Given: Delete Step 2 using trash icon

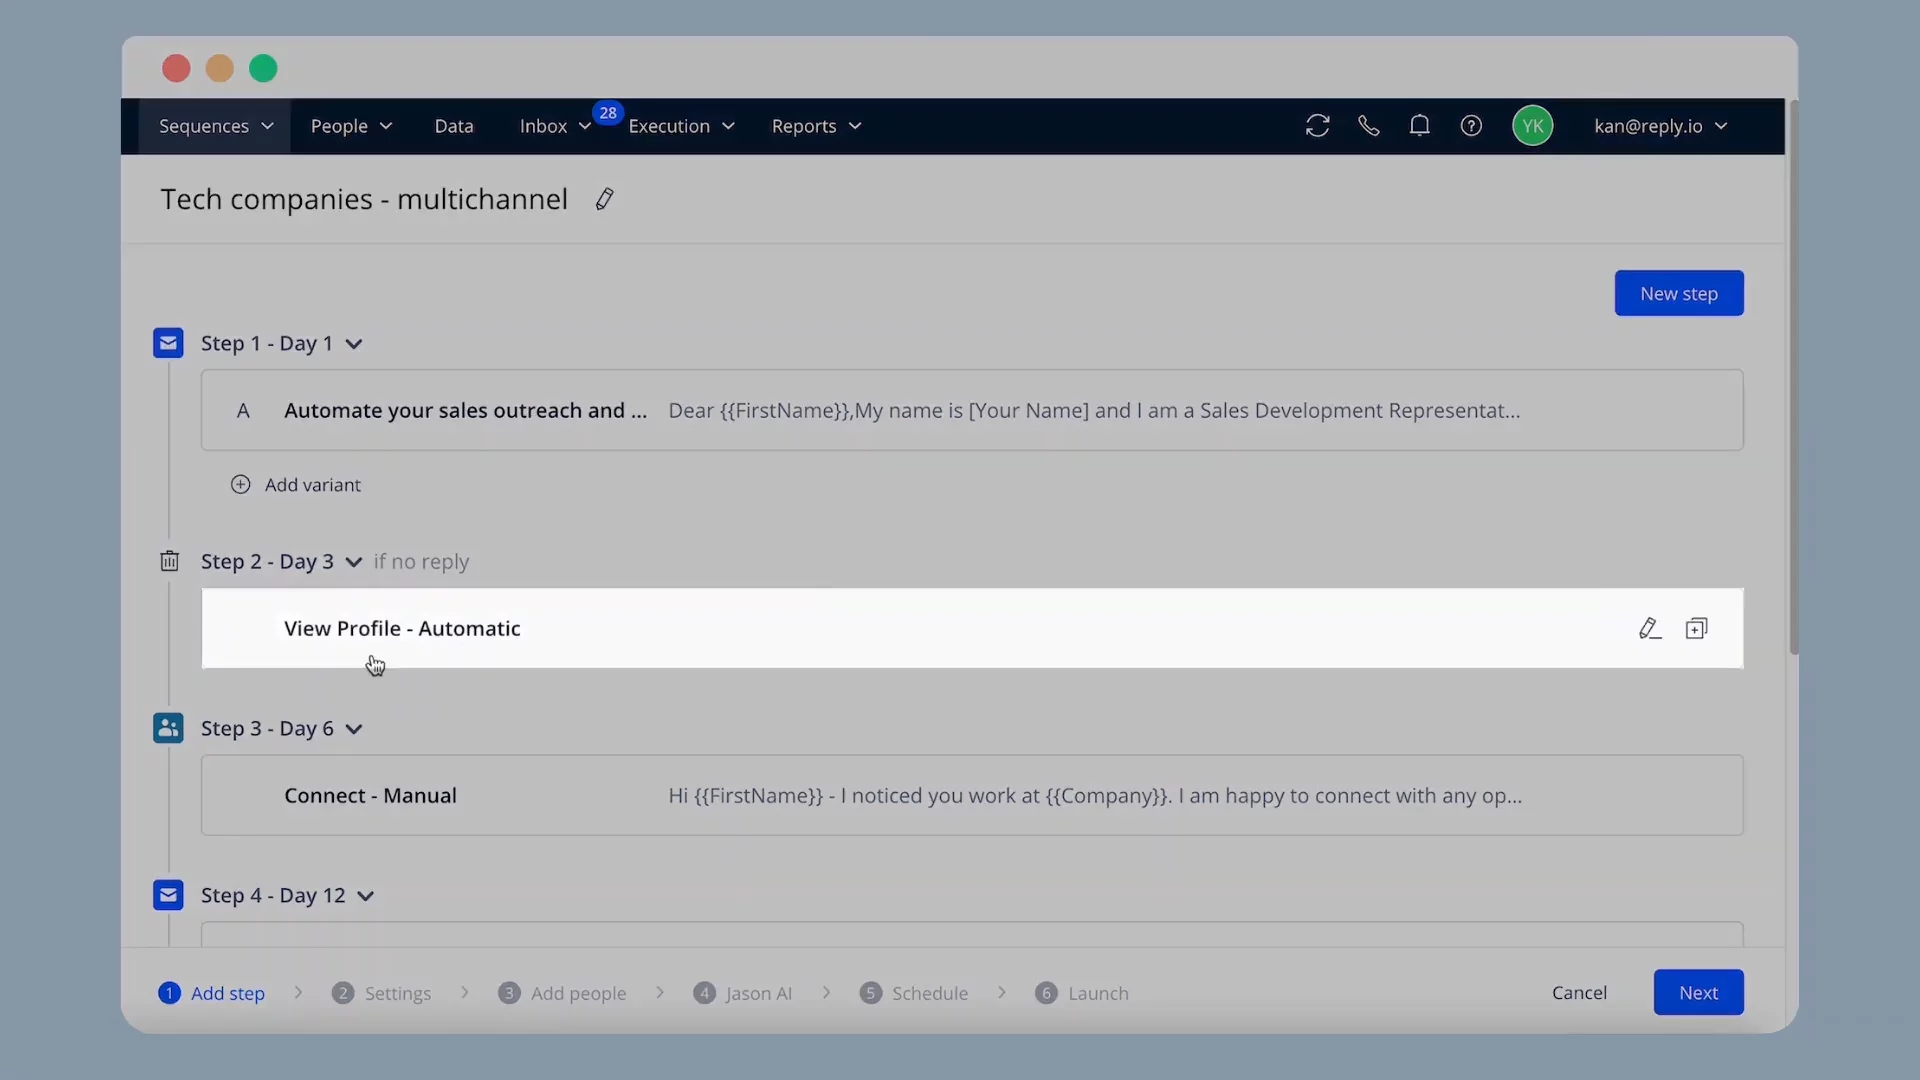Looking at the screenshot, I should [x=169, y=561].
